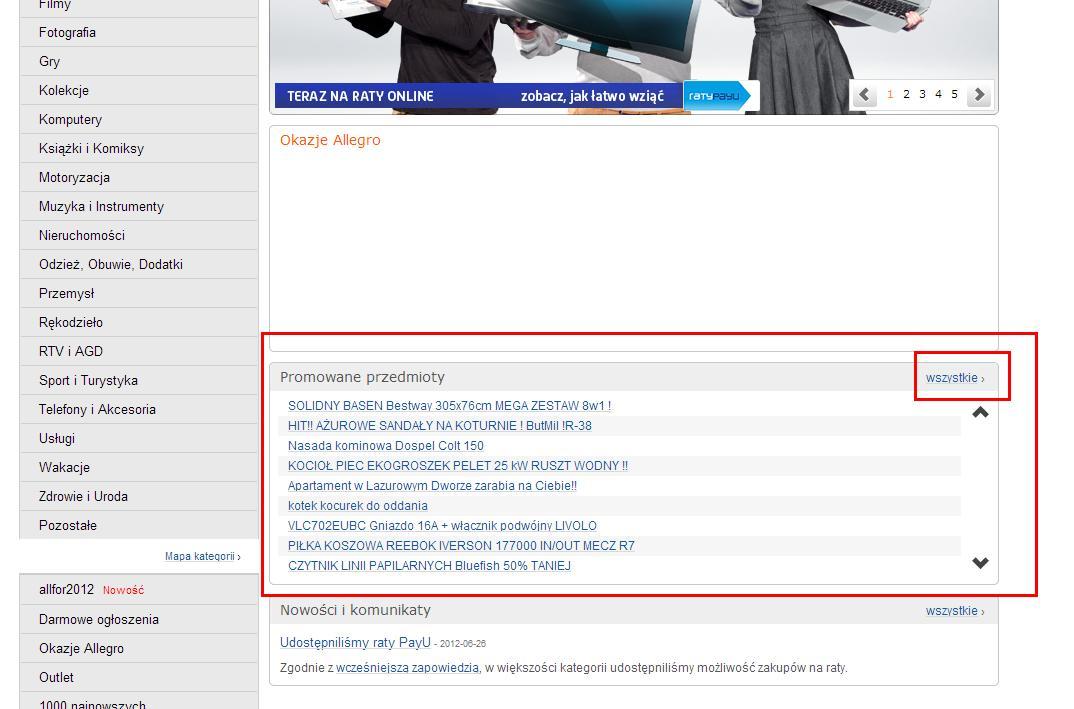Open kotek kocurek do oddania listing

(358, 506)
